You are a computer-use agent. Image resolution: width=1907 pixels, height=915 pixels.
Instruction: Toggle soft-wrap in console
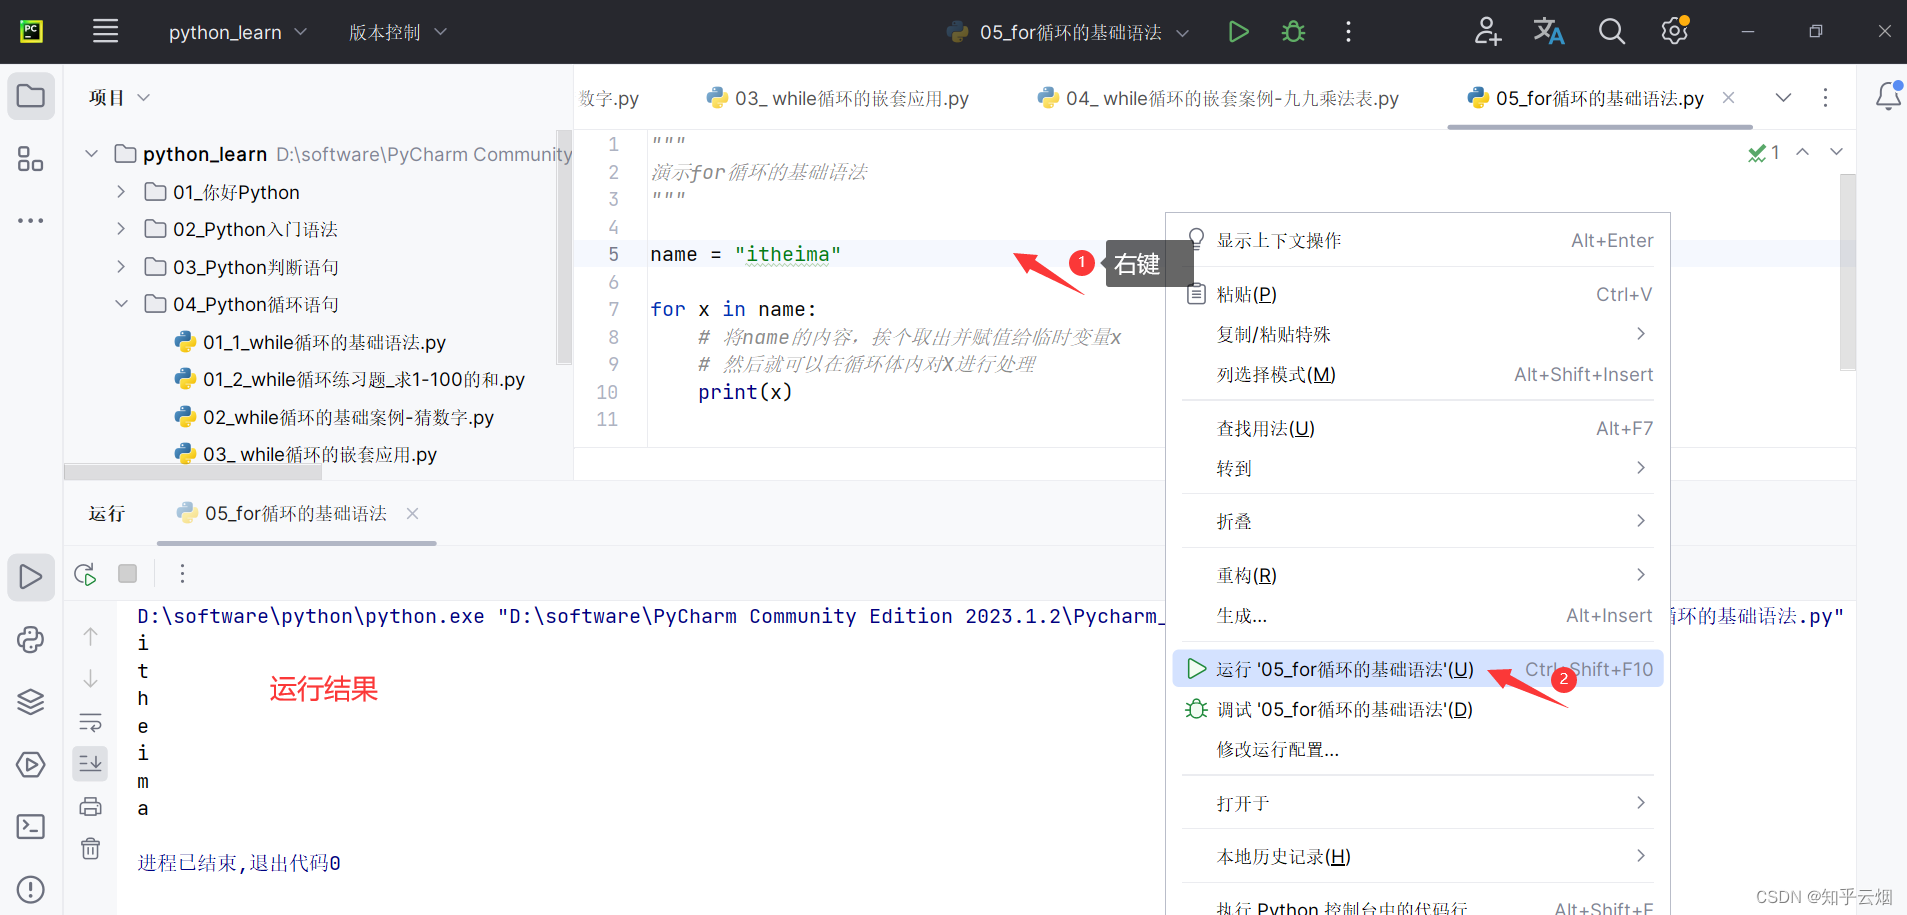[x=90, y=722]
